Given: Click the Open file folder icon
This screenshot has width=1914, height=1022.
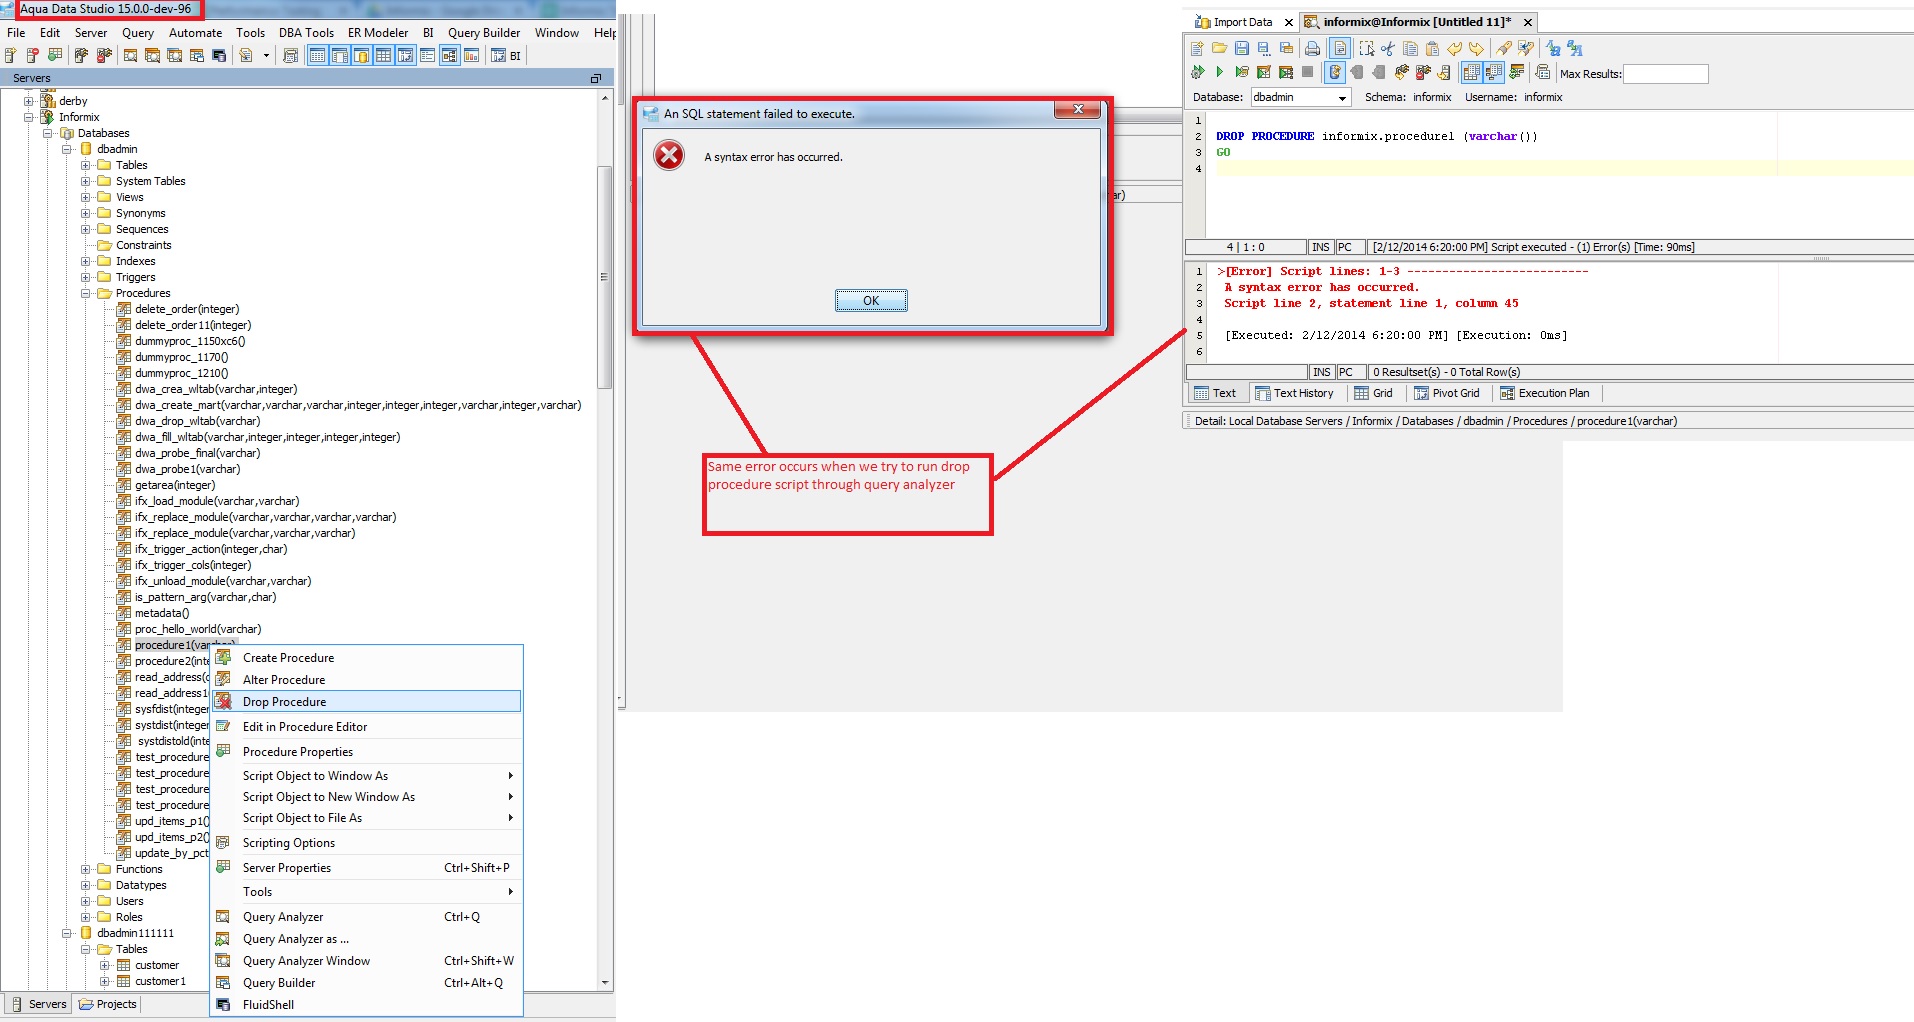Looking at the screenshot, I should 1219,48.
